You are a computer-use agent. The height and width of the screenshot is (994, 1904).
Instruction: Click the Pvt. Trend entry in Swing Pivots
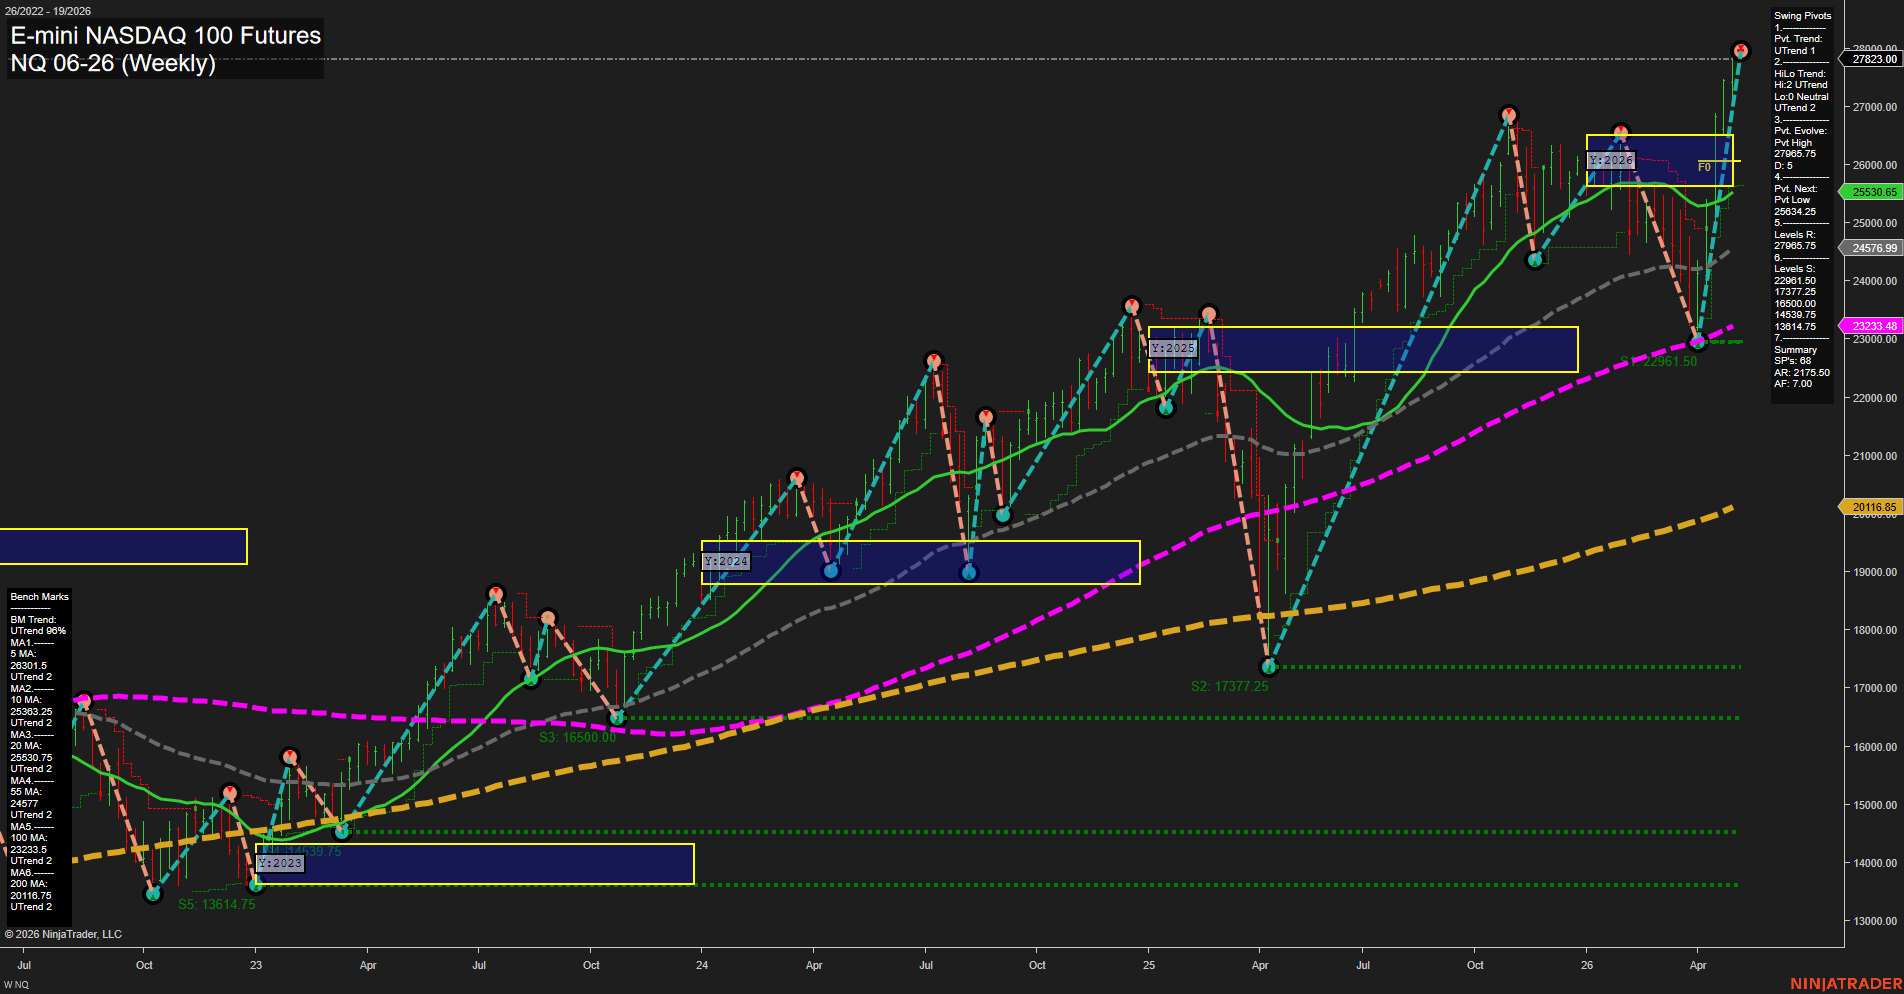1798,39
